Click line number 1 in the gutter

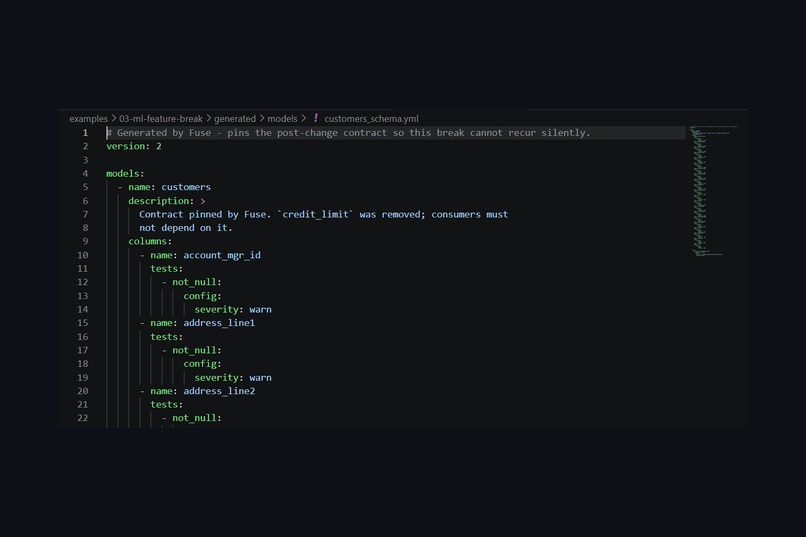[x=85, y=133]
